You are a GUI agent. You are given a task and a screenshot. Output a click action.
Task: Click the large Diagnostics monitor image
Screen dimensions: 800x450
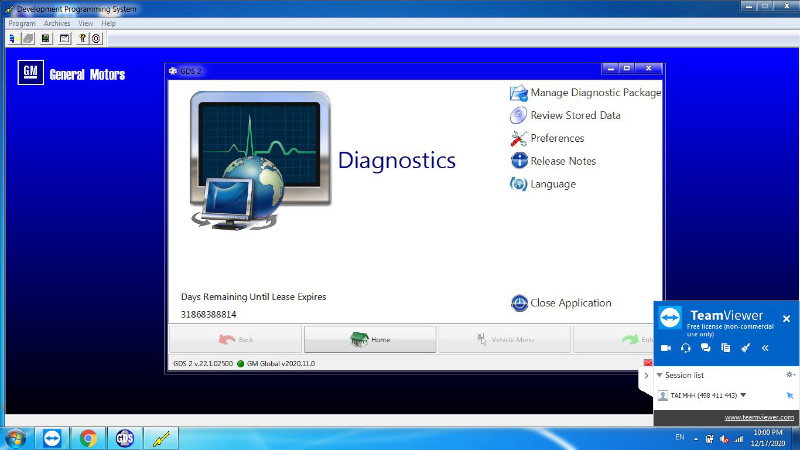tap(260, 161)
